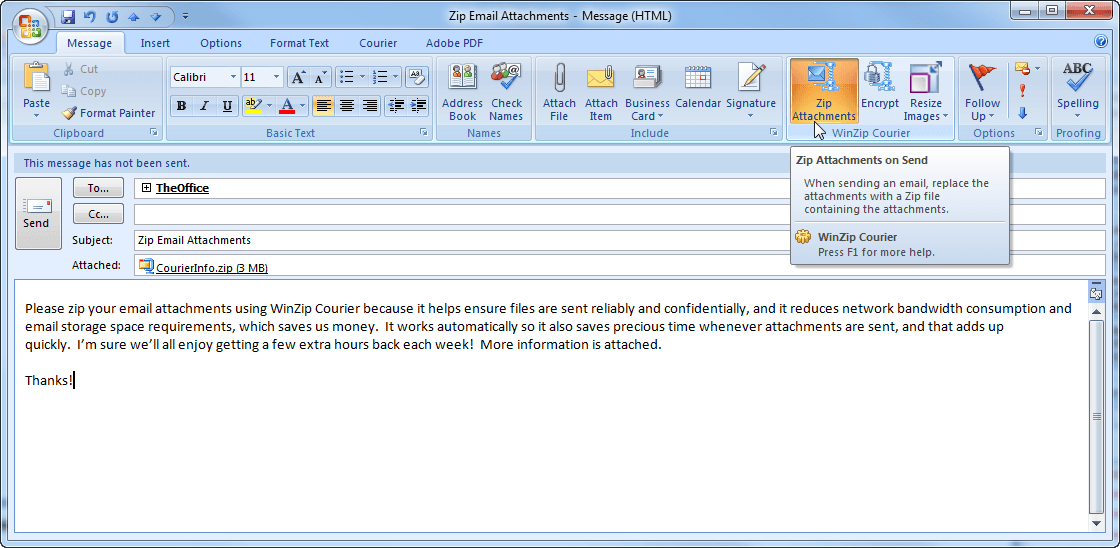The height and width of the screenshot is (548, 1120).
Task: Click the Paste clipboard icon
Action: (36, 79)
